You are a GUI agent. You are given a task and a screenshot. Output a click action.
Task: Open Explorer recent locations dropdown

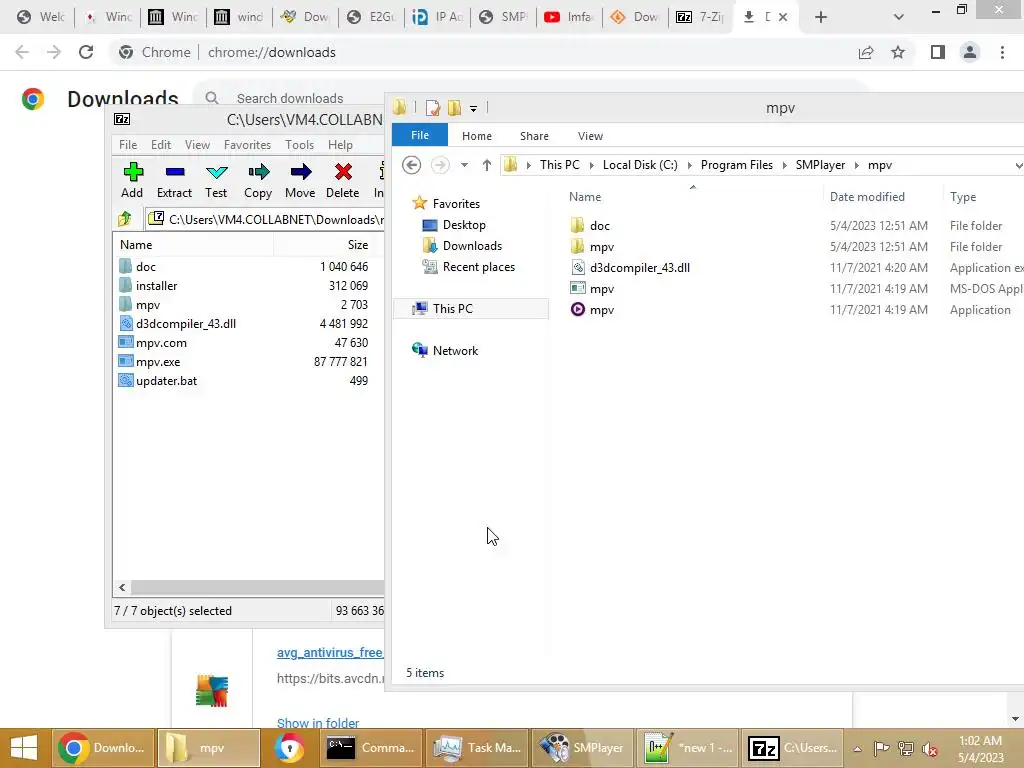click(x=464, y=165)
